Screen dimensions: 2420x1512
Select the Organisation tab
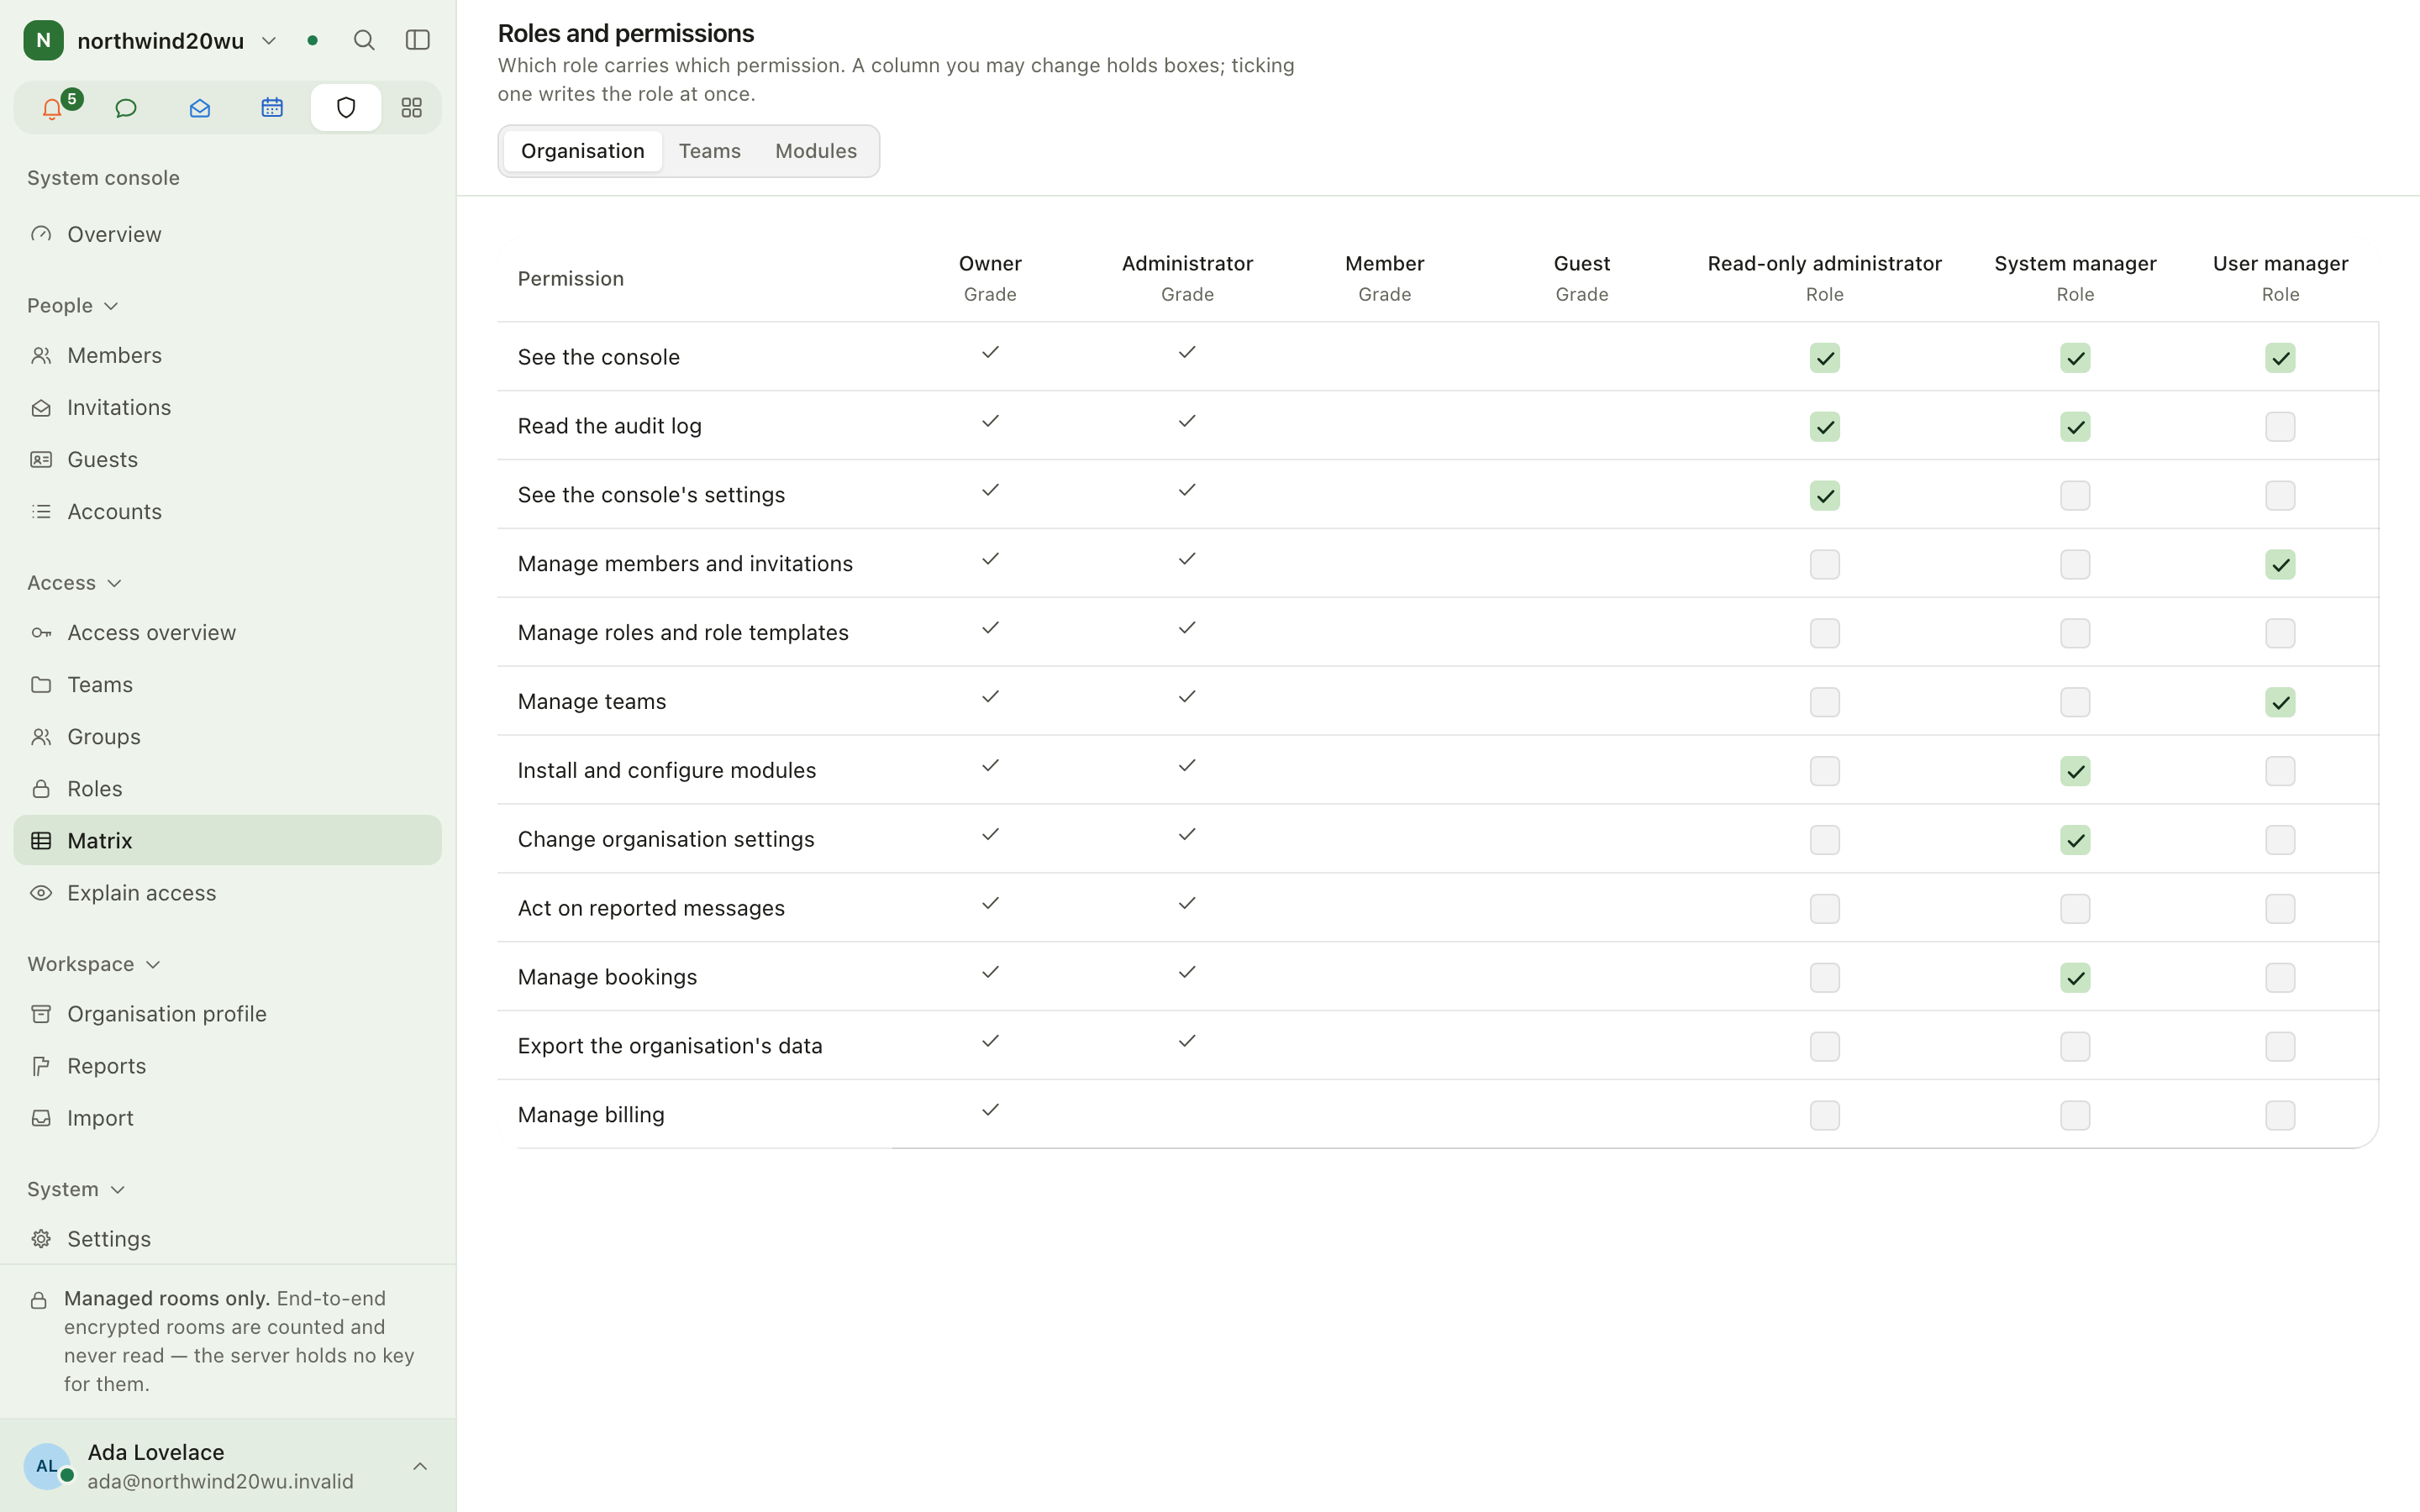583,151
